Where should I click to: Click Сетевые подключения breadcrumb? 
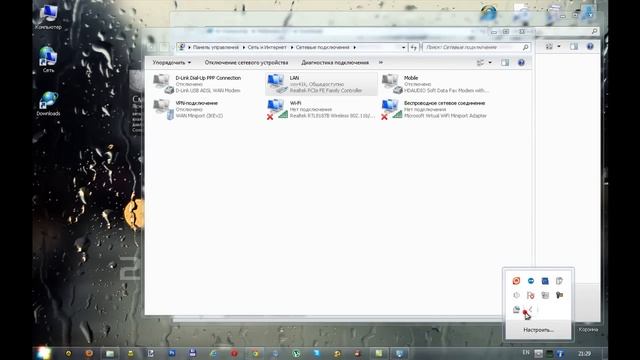tap(322, 47)
